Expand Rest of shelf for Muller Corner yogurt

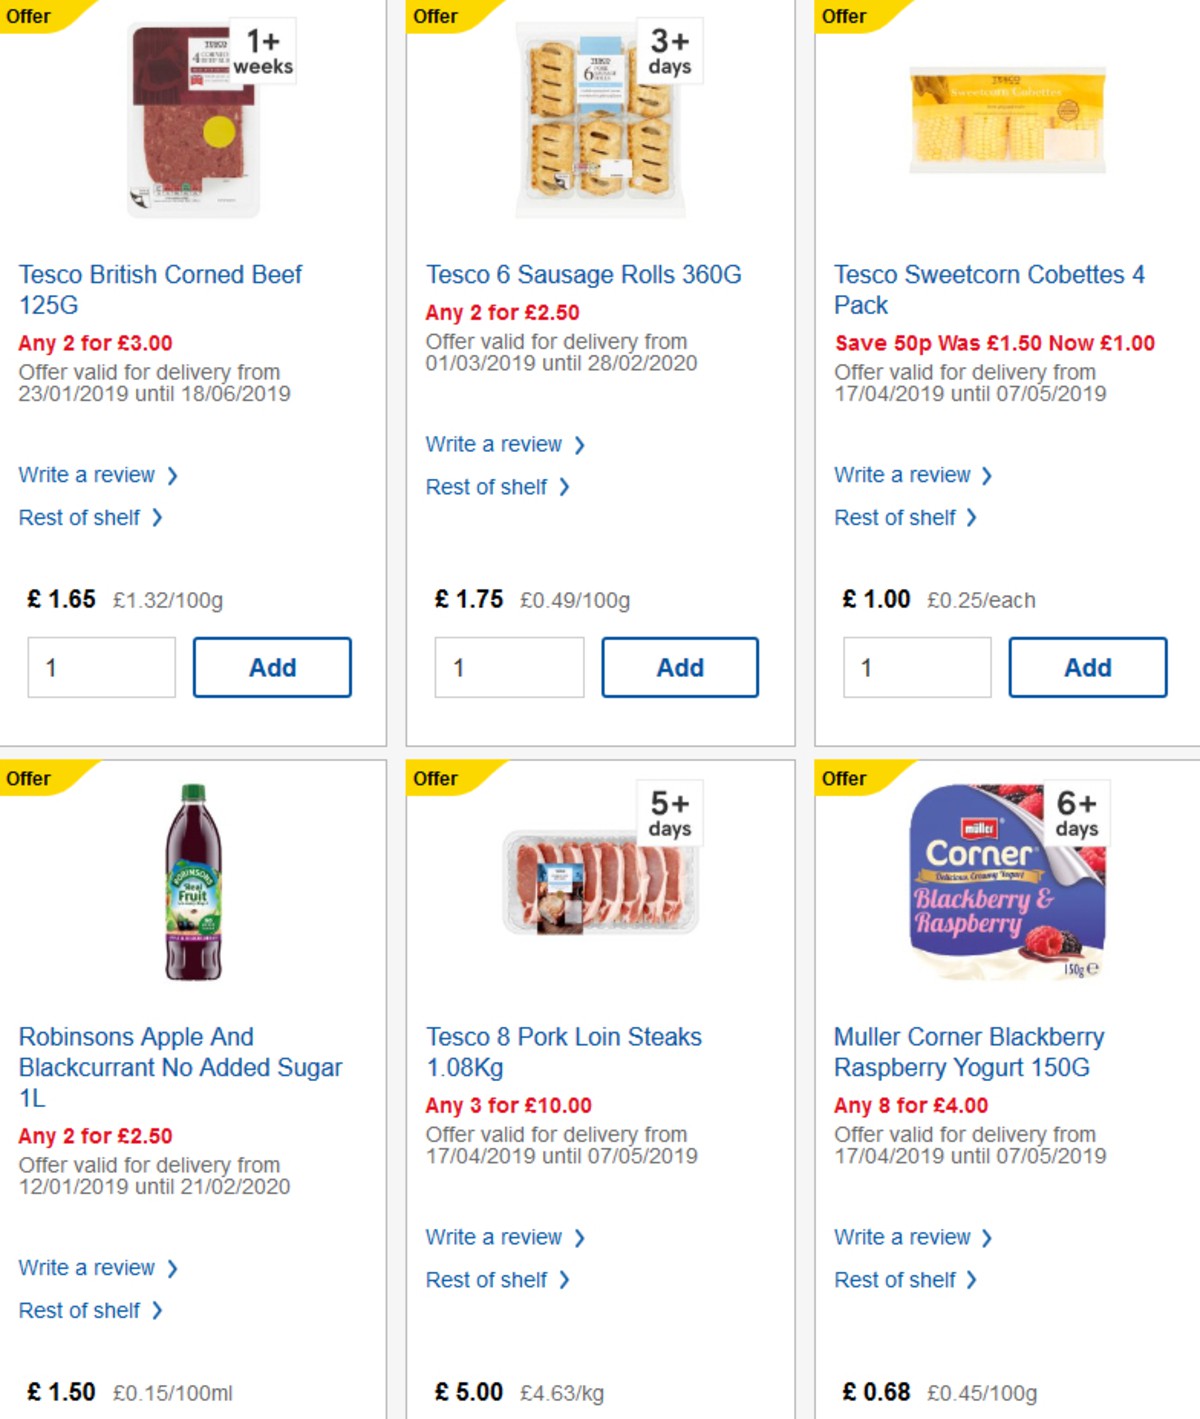pos(898,1279)
